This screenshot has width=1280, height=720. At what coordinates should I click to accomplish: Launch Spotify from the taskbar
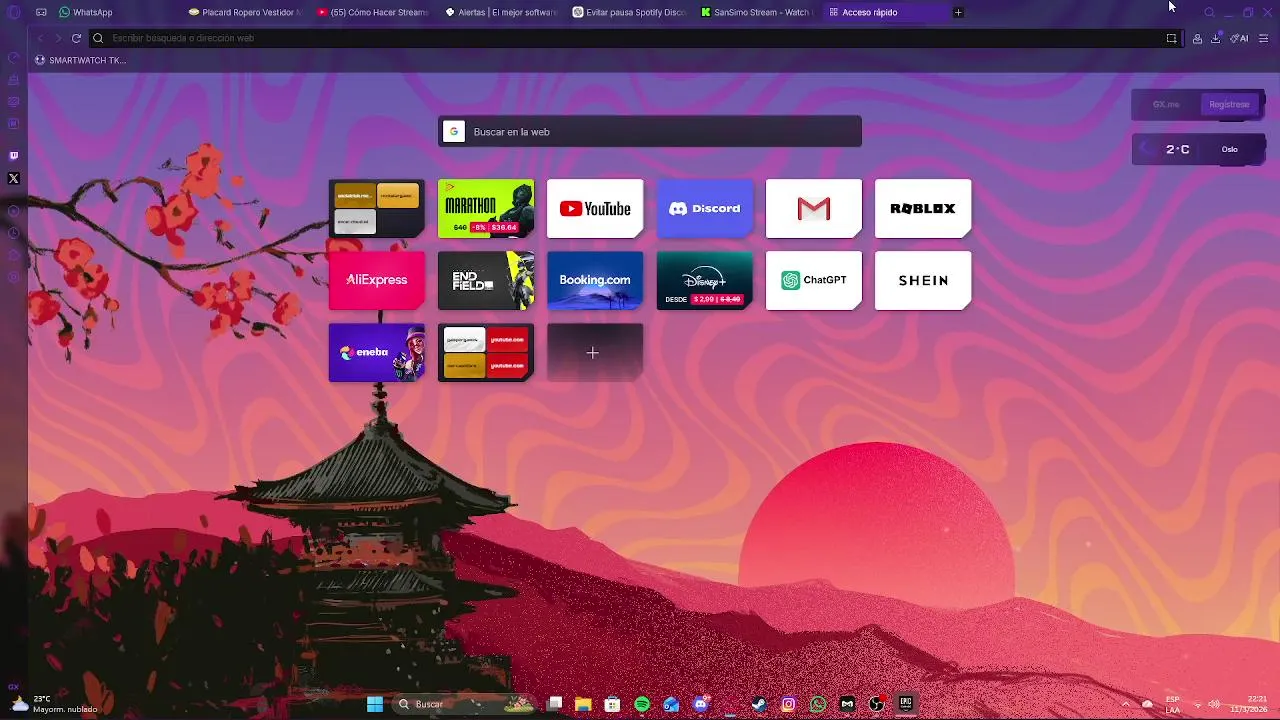[642, 704]
